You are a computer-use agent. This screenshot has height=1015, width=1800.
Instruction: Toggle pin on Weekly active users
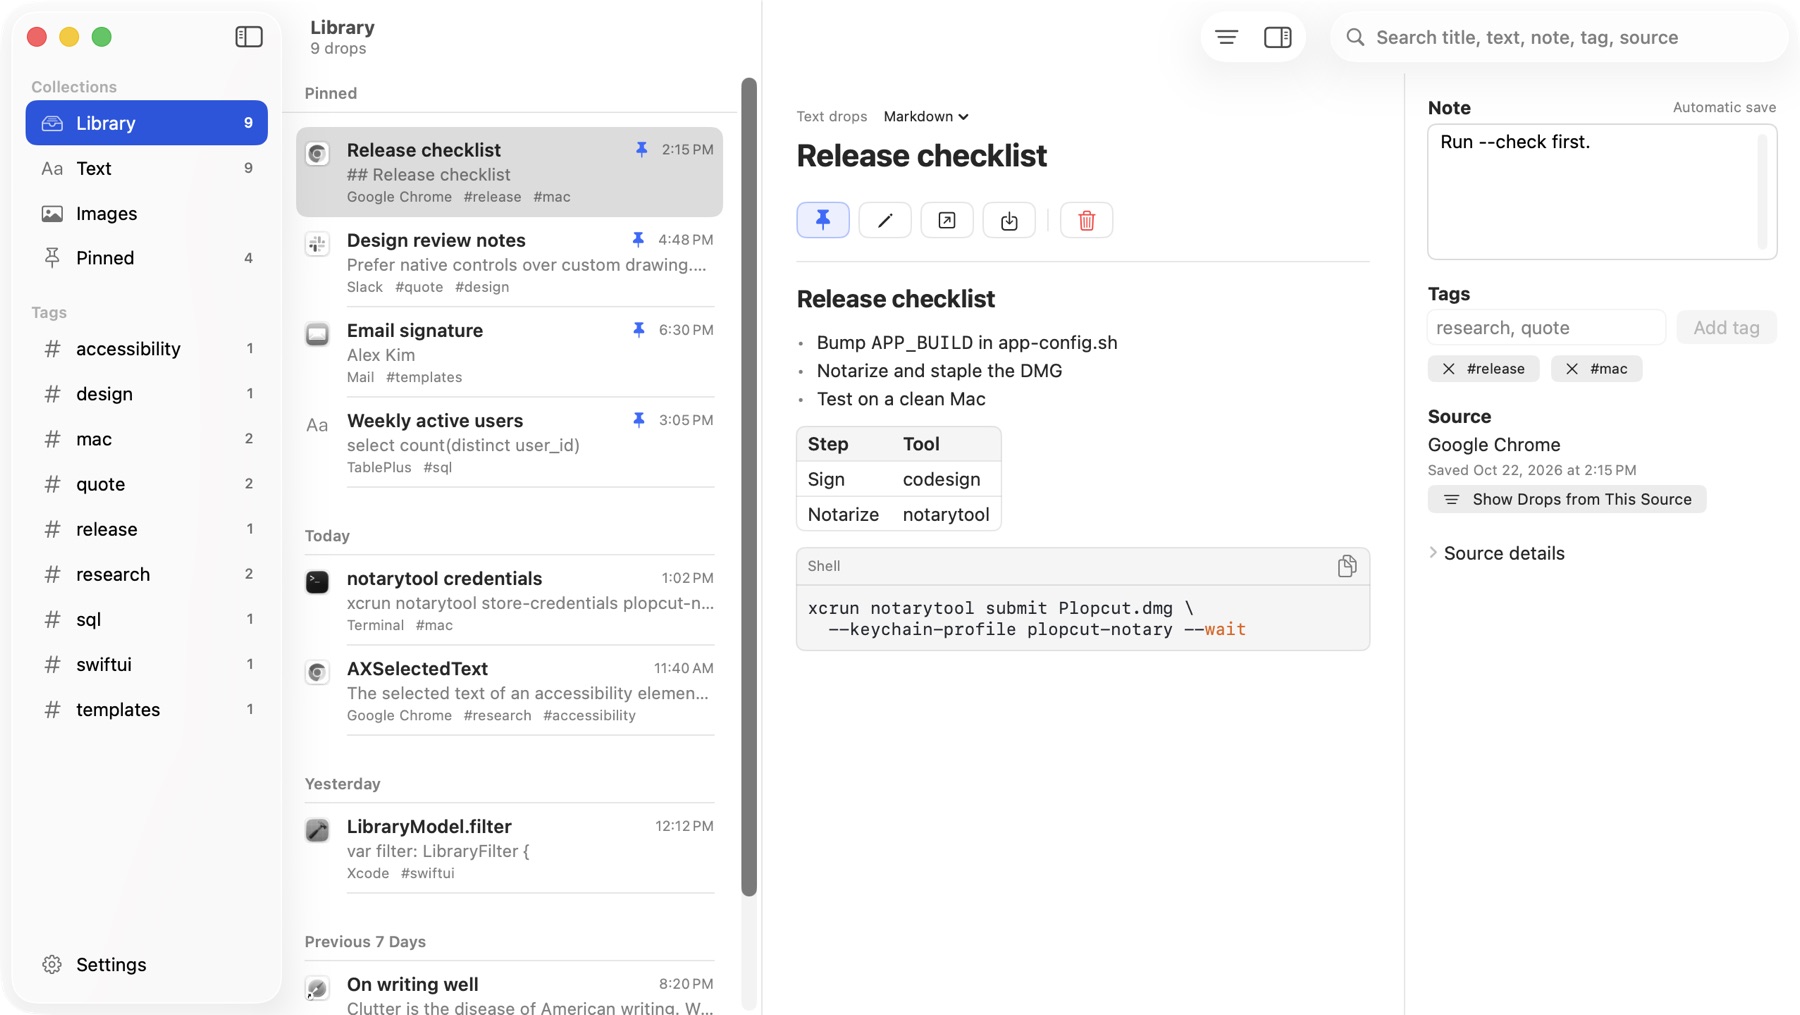pos(638,420)
